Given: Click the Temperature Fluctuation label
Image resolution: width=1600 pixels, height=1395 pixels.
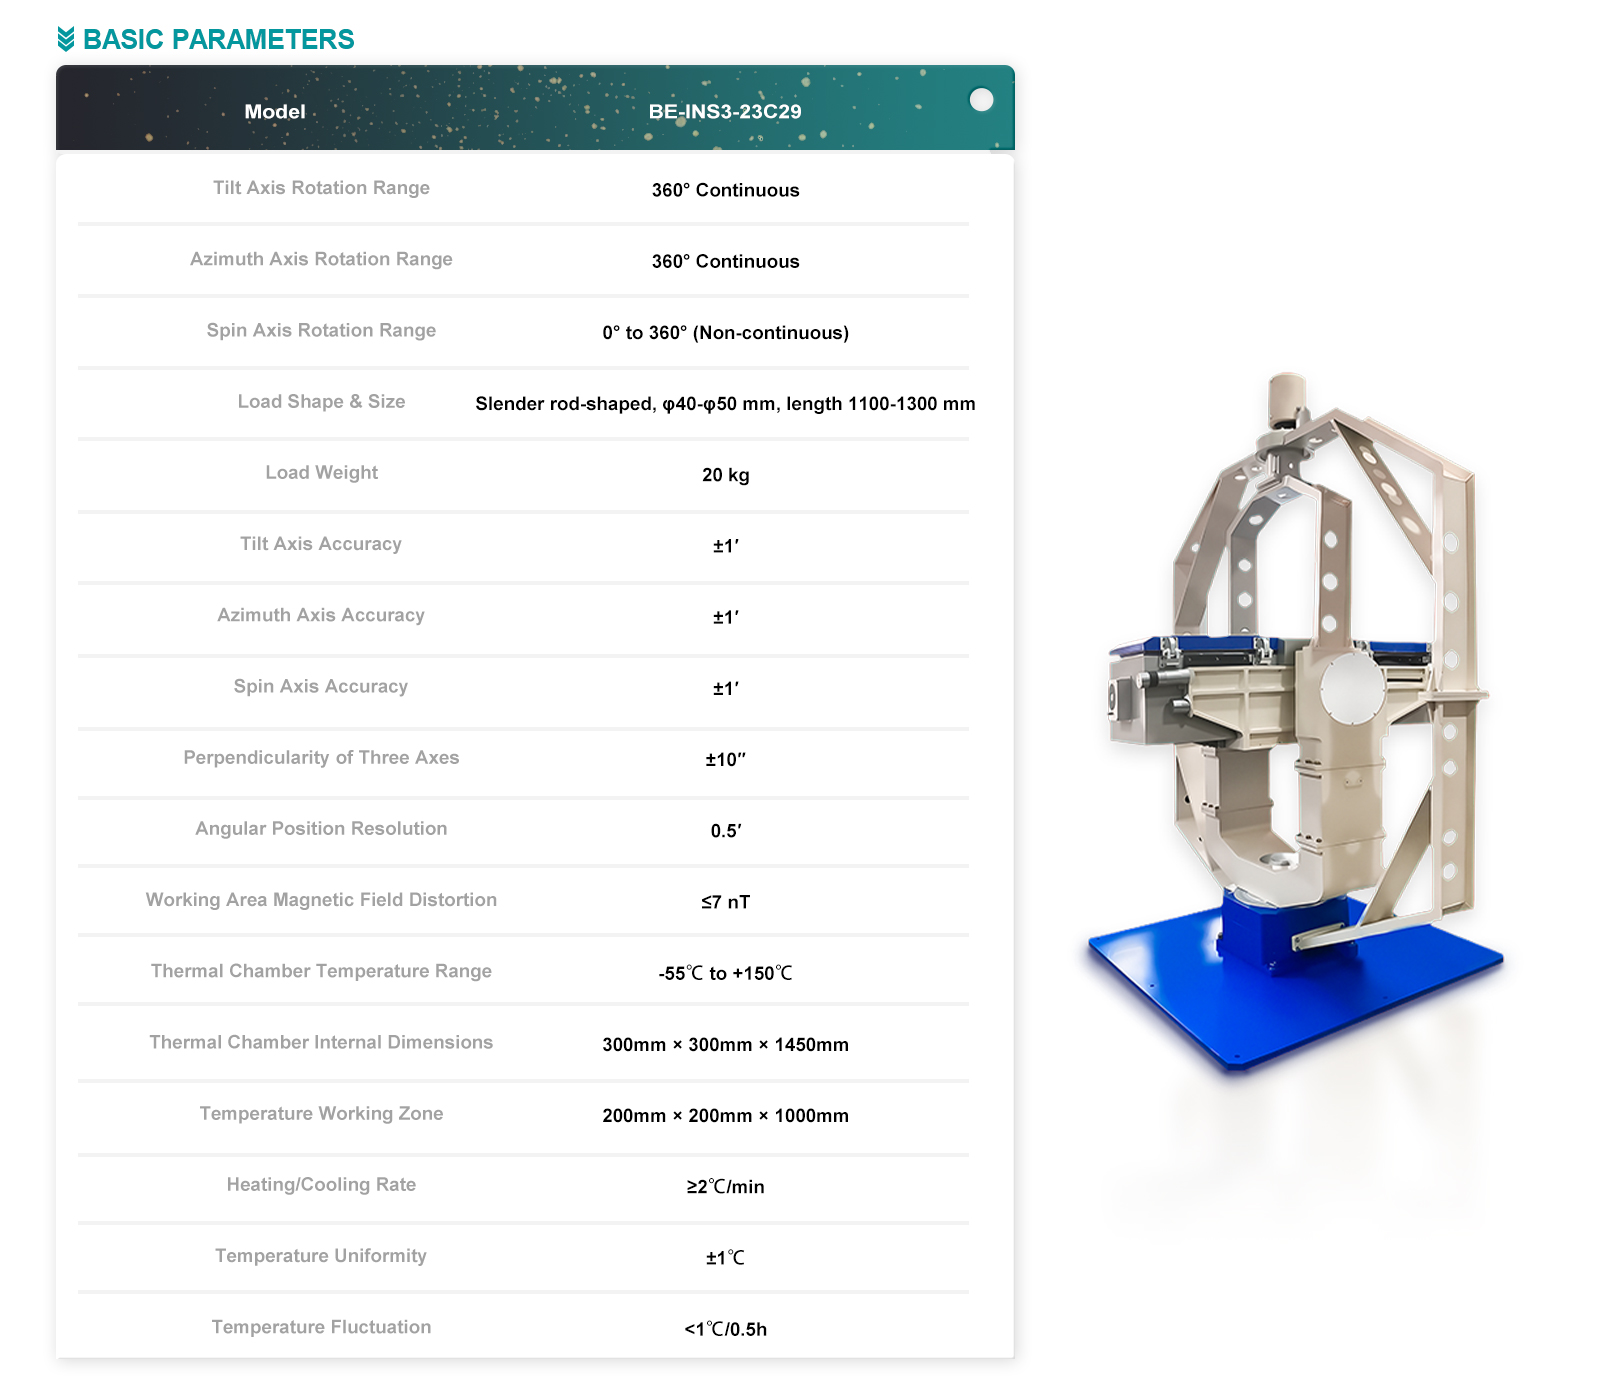Looking at the screenshot, I should tap(321, 1327).
